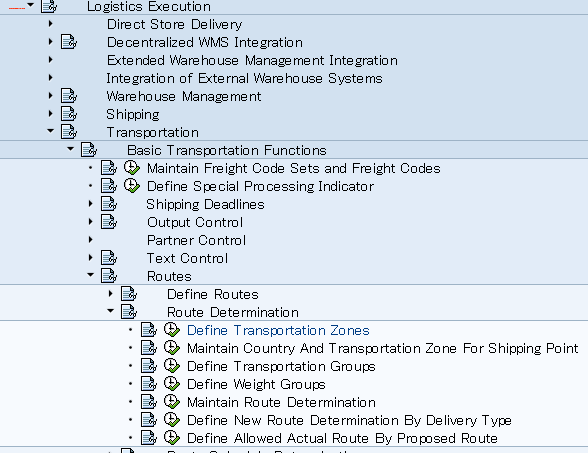Viewport: 588px width, 453px height.
Task: Expand the Direct Store Delivery node
Action: 51,24
